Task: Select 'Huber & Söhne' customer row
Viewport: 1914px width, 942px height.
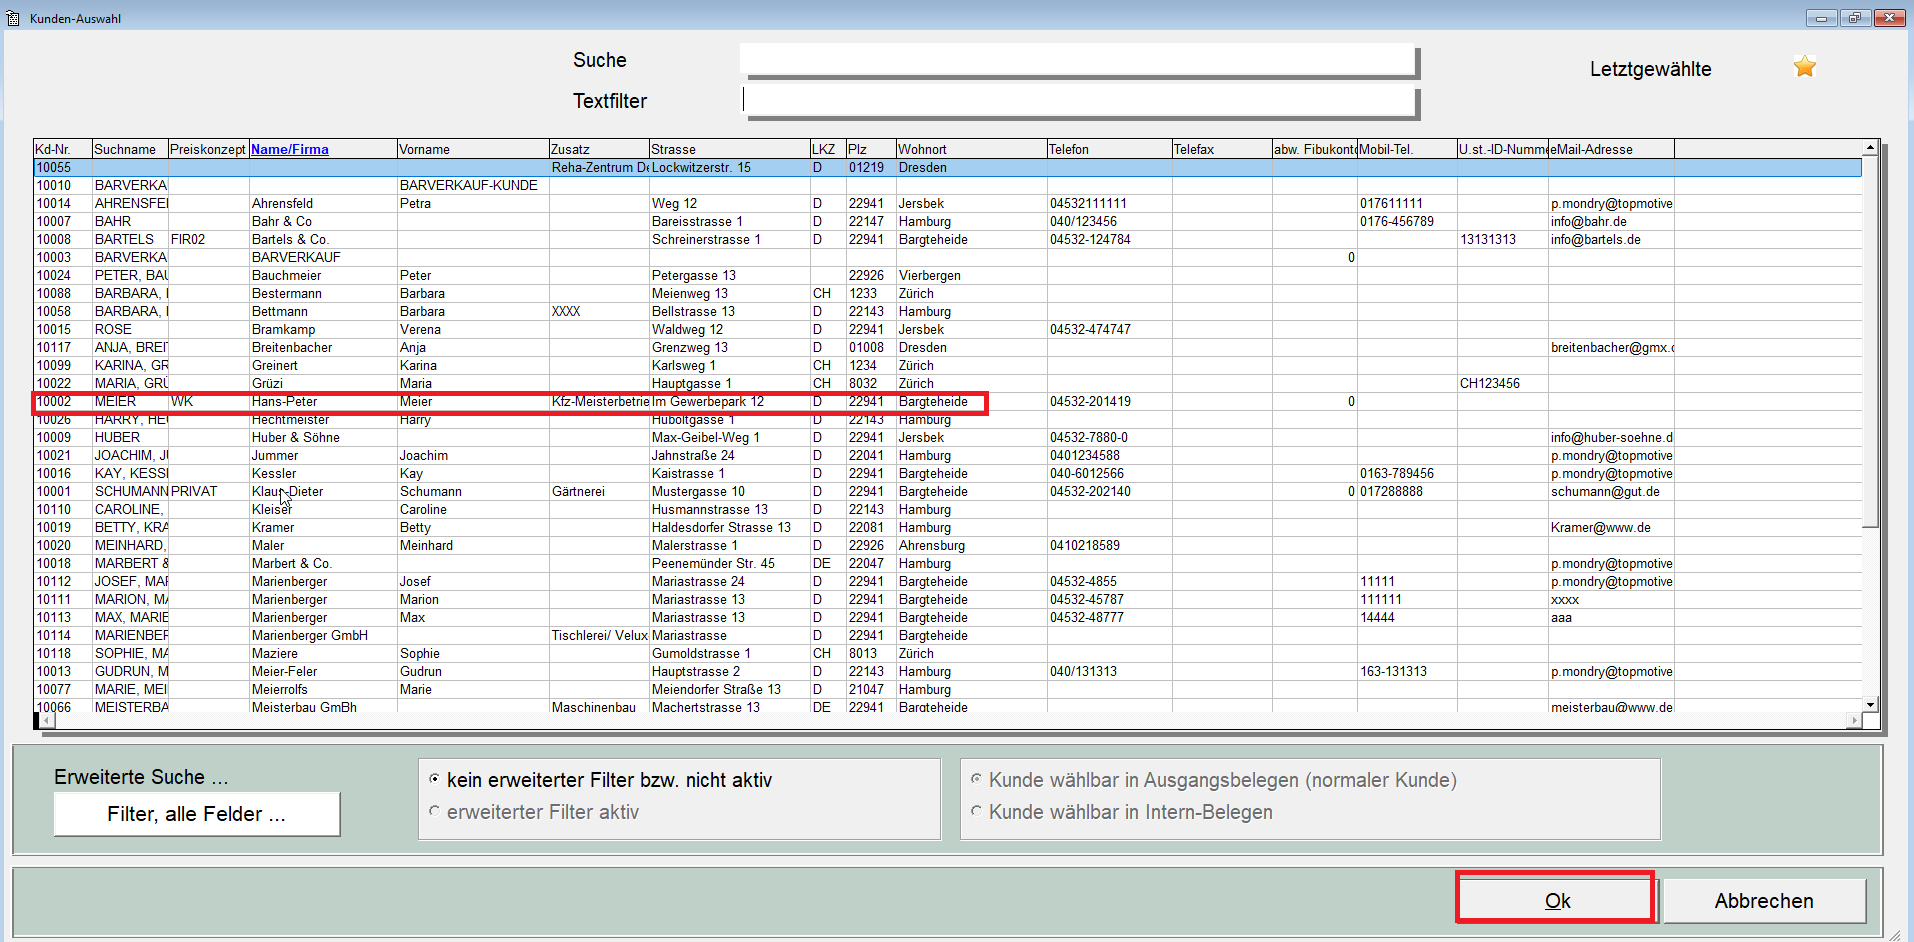Action: (x=948, y=437)
